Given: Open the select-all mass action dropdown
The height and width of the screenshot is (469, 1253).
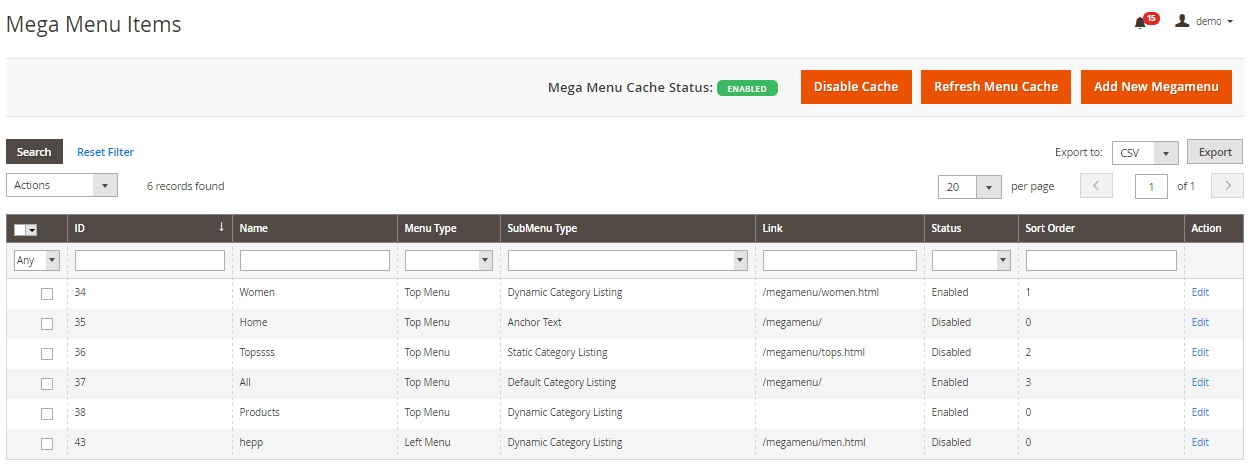Looking at the screenshot, I should [x=32, y=230].
